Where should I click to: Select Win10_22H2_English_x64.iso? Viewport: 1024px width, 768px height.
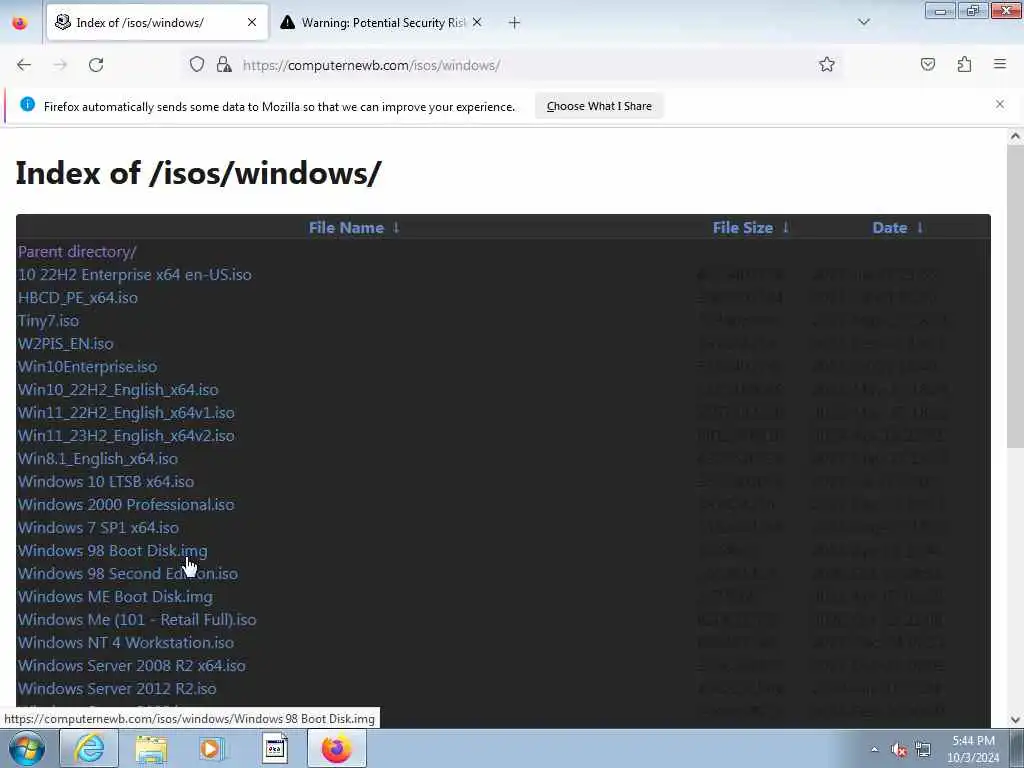pos(118,389)
